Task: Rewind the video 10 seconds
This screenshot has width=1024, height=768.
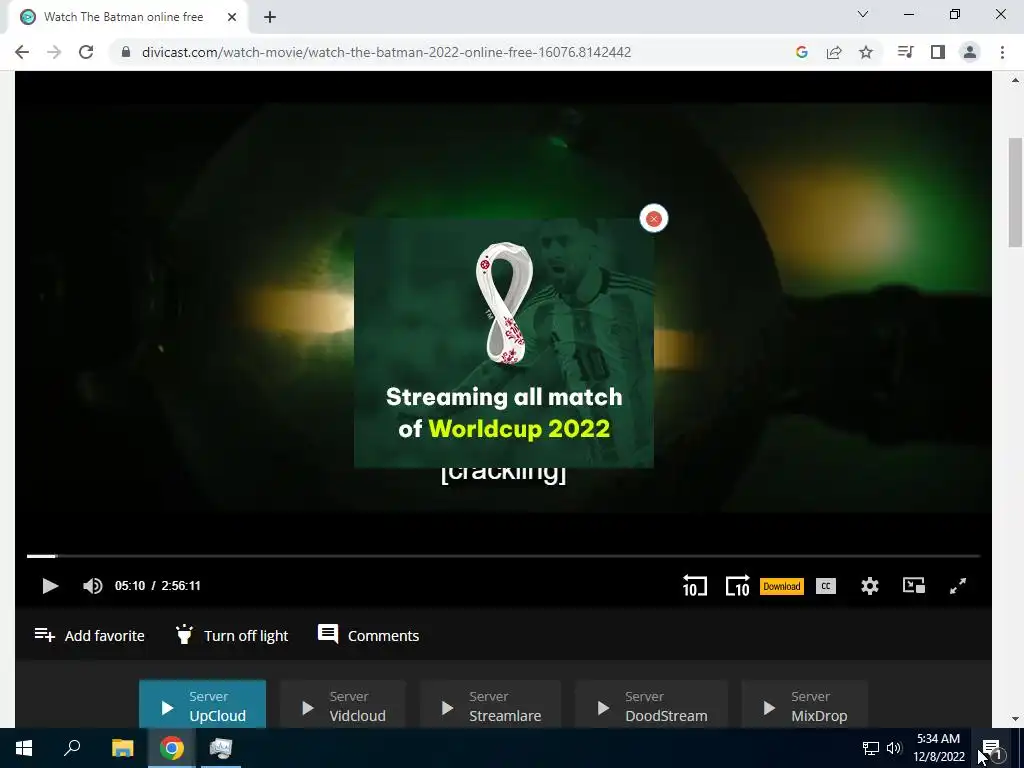Action: tap(694, 586)
